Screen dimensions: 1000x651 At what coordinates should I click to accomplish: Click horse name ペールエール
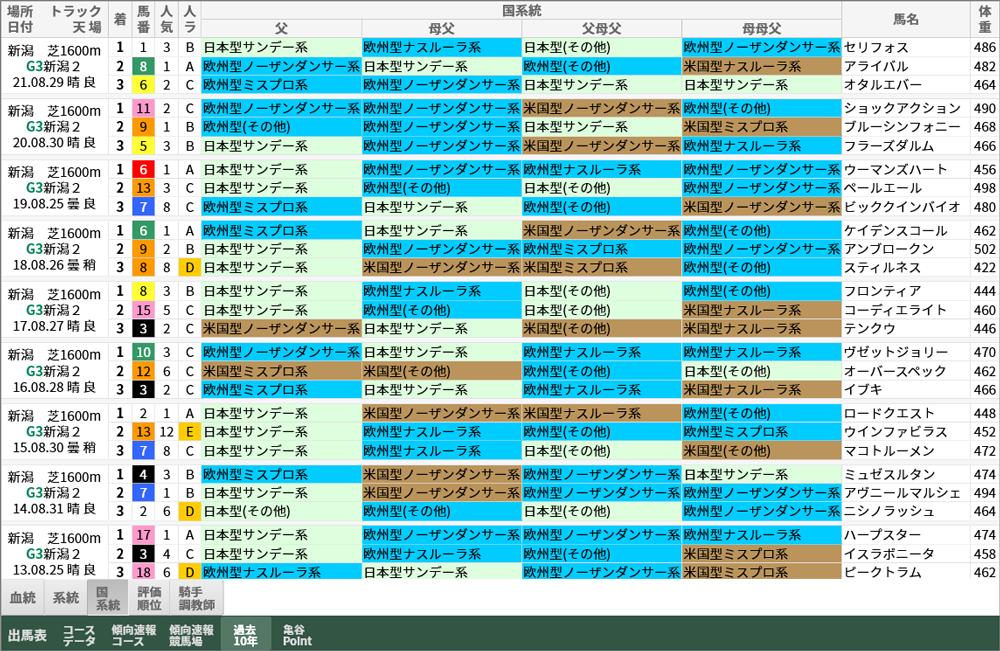[x=883, y=188]
